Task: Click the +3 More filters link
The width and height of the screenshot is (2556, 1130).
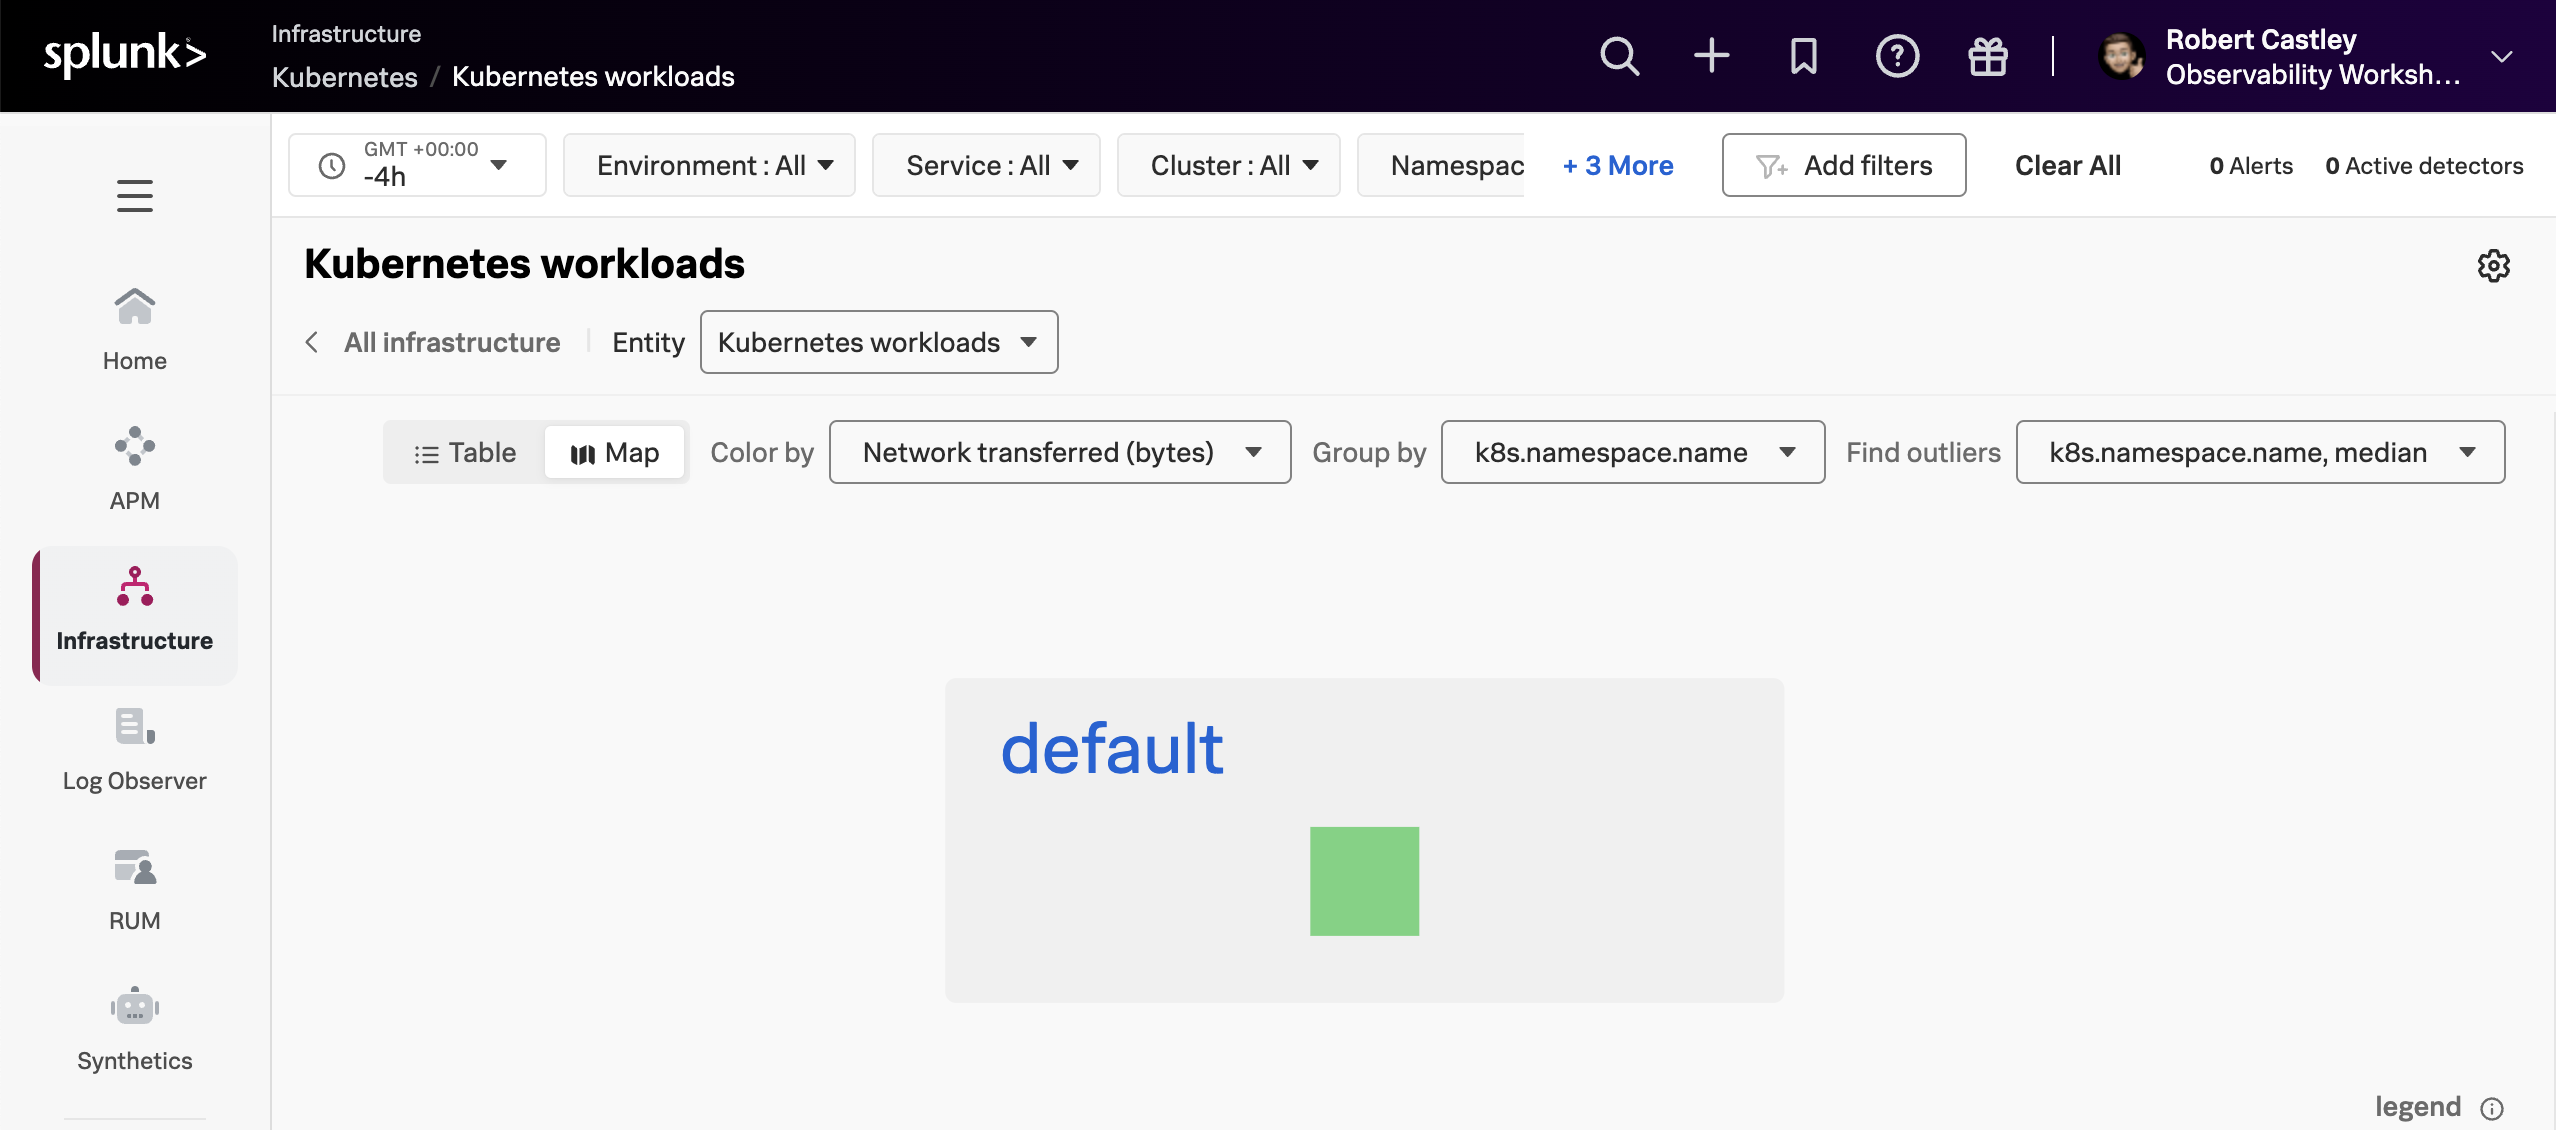Action: tap(1617, 165)
